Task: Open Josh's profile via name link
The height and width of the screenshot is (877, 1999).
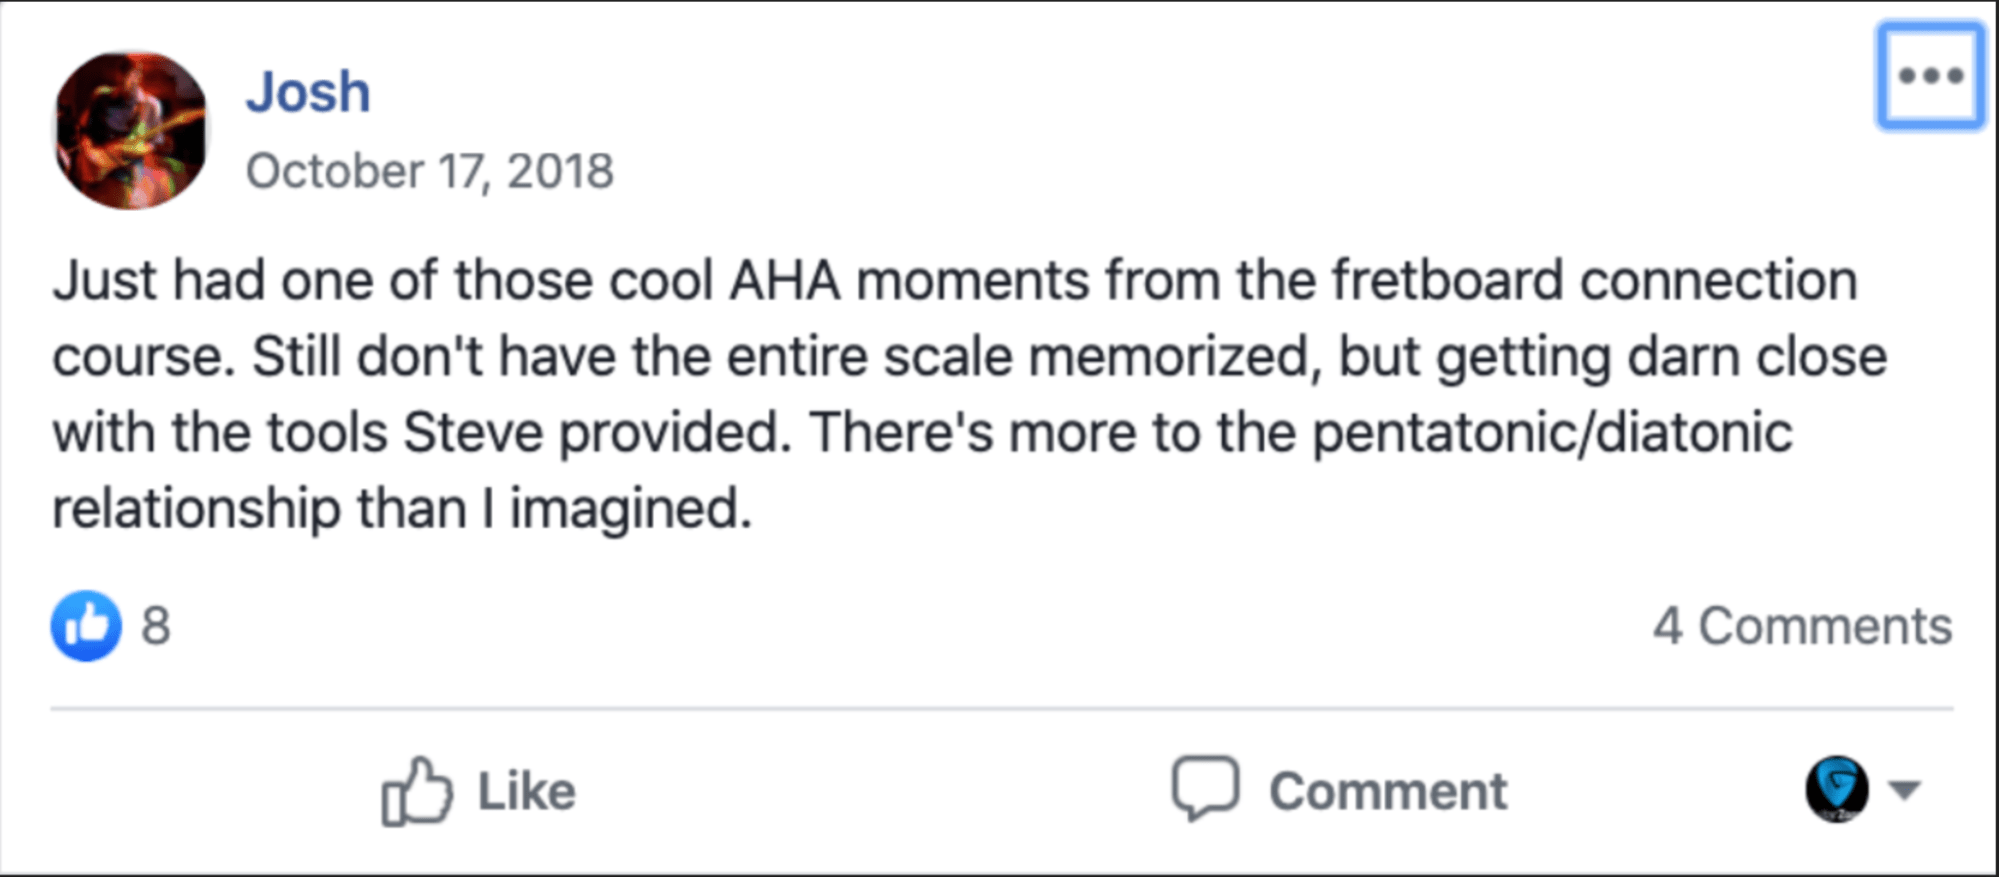Action: pos(308,92)
